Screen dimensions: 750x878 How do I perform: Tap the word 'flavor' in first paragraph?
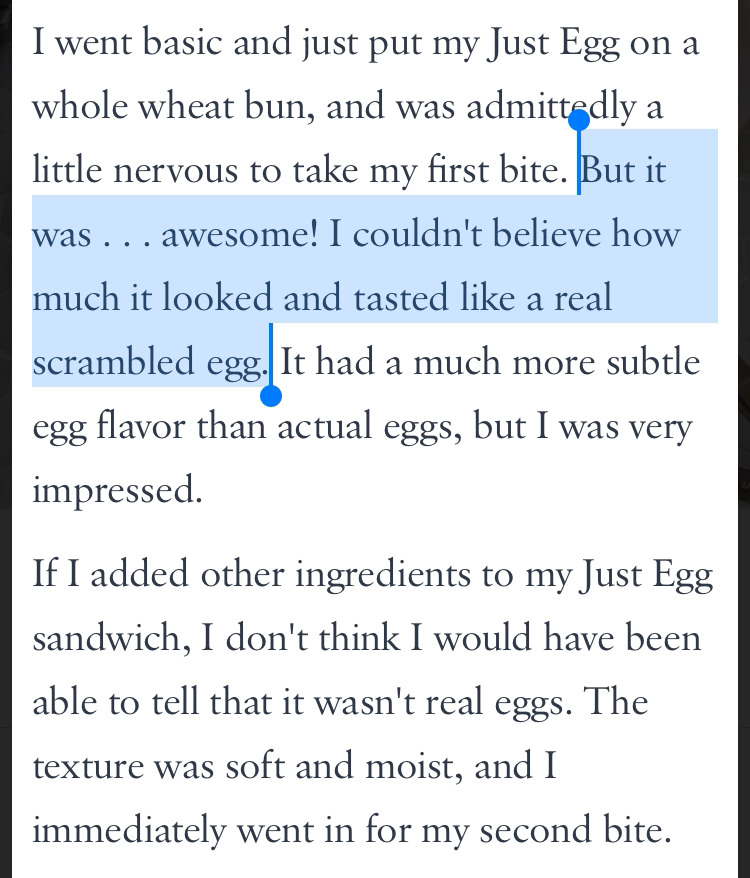pyautogui.click(x=141, y=426)
